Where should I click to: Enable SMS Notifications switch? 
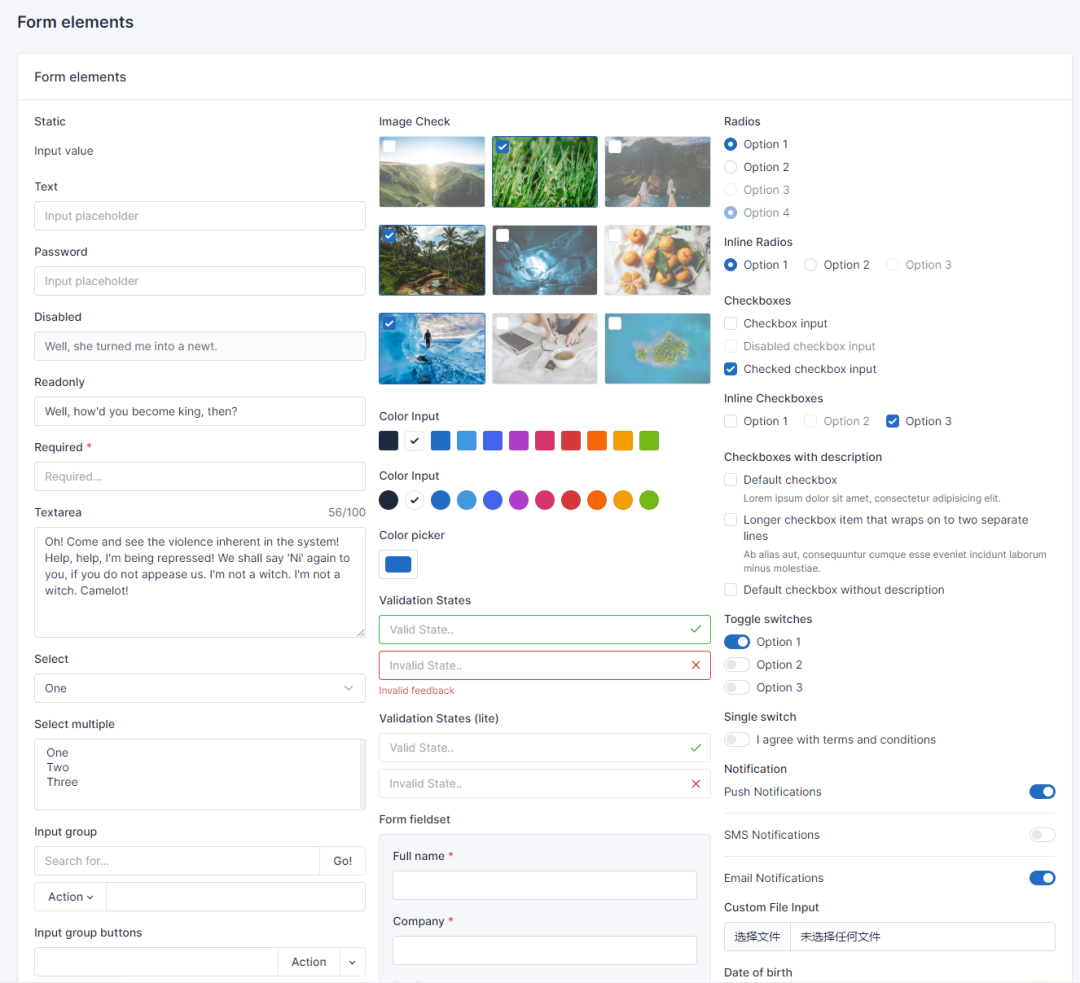coord(1042,834)
